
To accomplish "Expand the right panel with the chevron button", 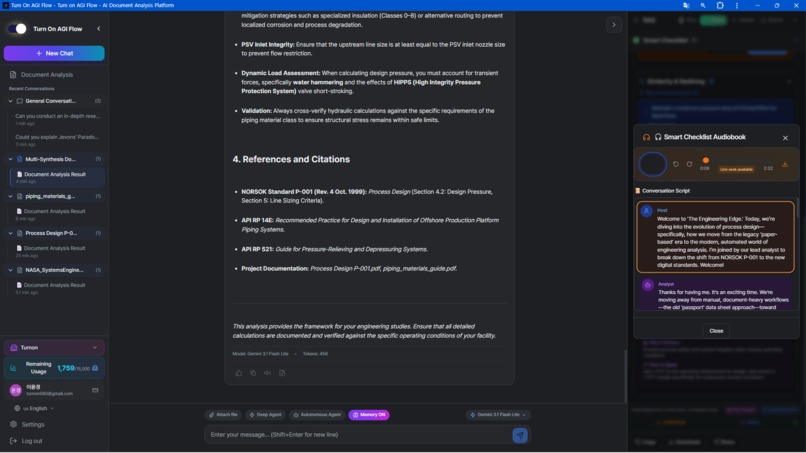I will (614, 25).
